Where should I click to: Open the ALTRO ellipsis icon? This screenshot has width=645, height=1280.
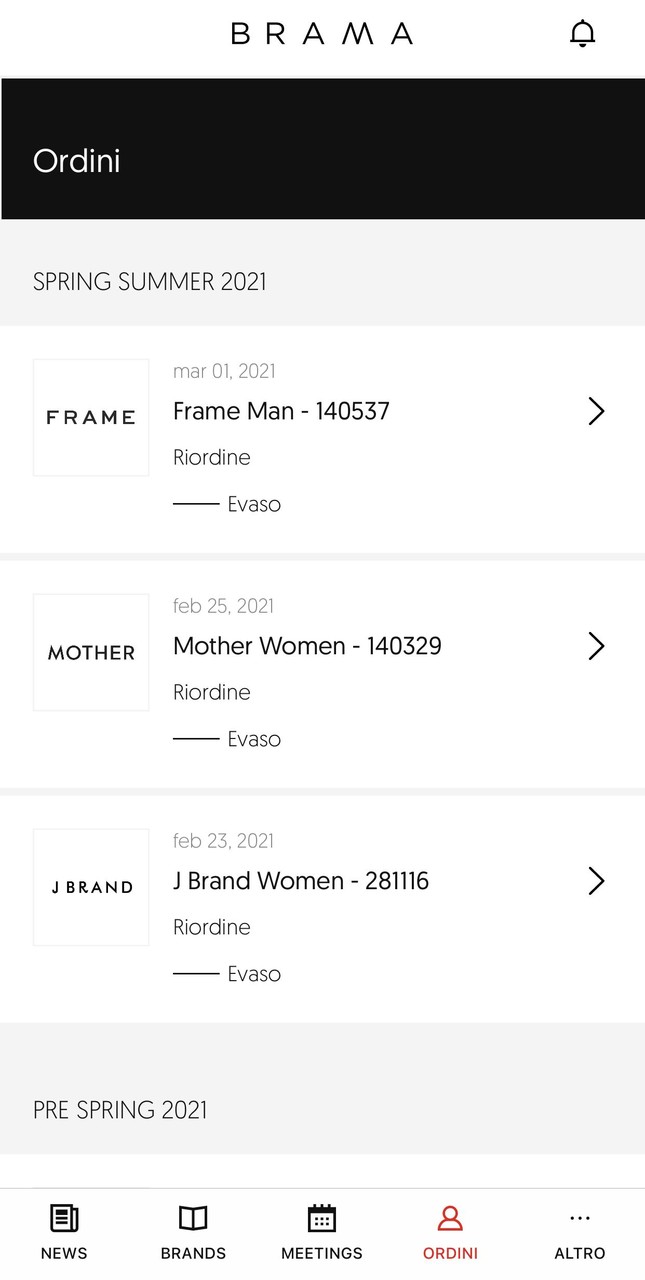580,1218
